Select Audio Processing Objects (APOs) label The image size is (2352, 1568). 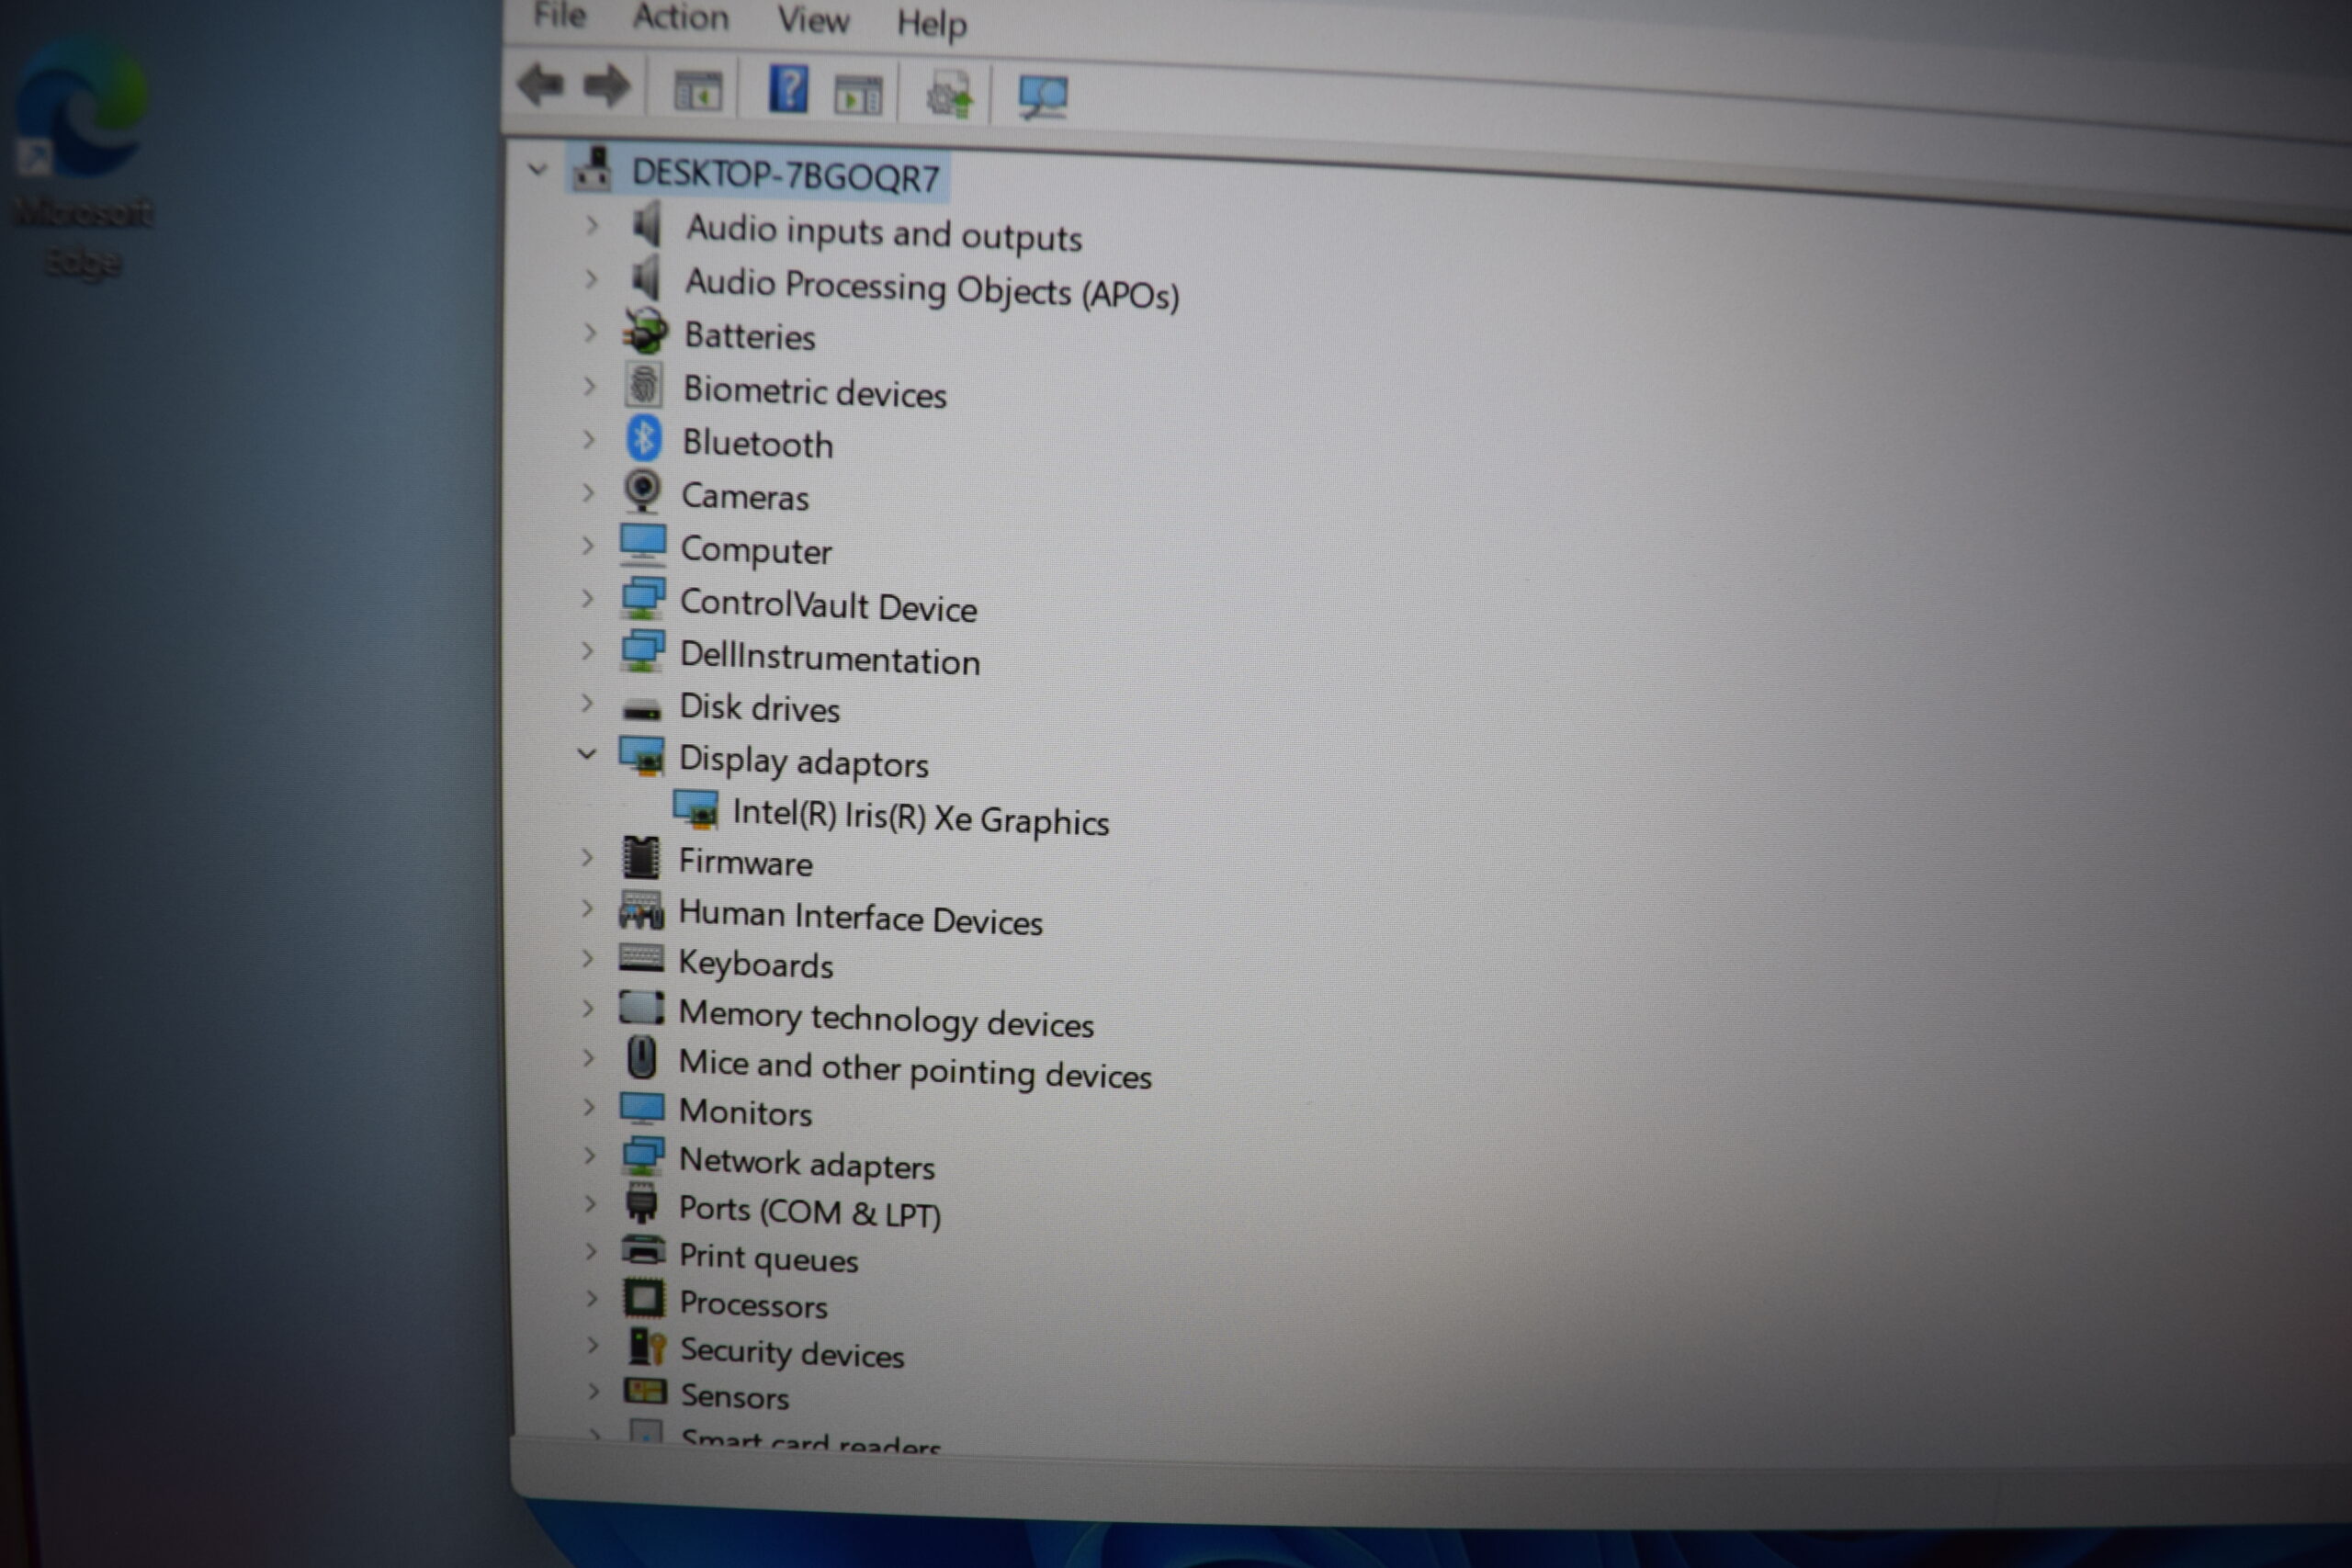coord(932,289)
